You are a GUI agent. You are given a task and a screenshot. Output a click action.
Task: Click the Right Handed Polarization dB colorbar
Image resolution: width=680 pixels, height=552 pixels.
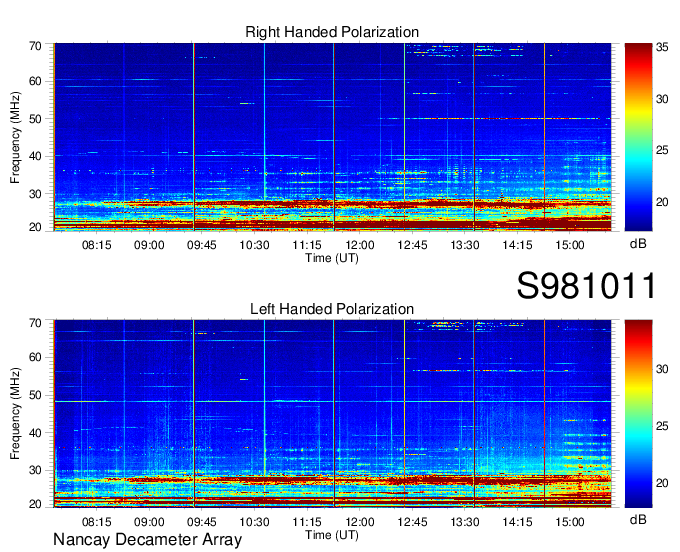(638, 137)
